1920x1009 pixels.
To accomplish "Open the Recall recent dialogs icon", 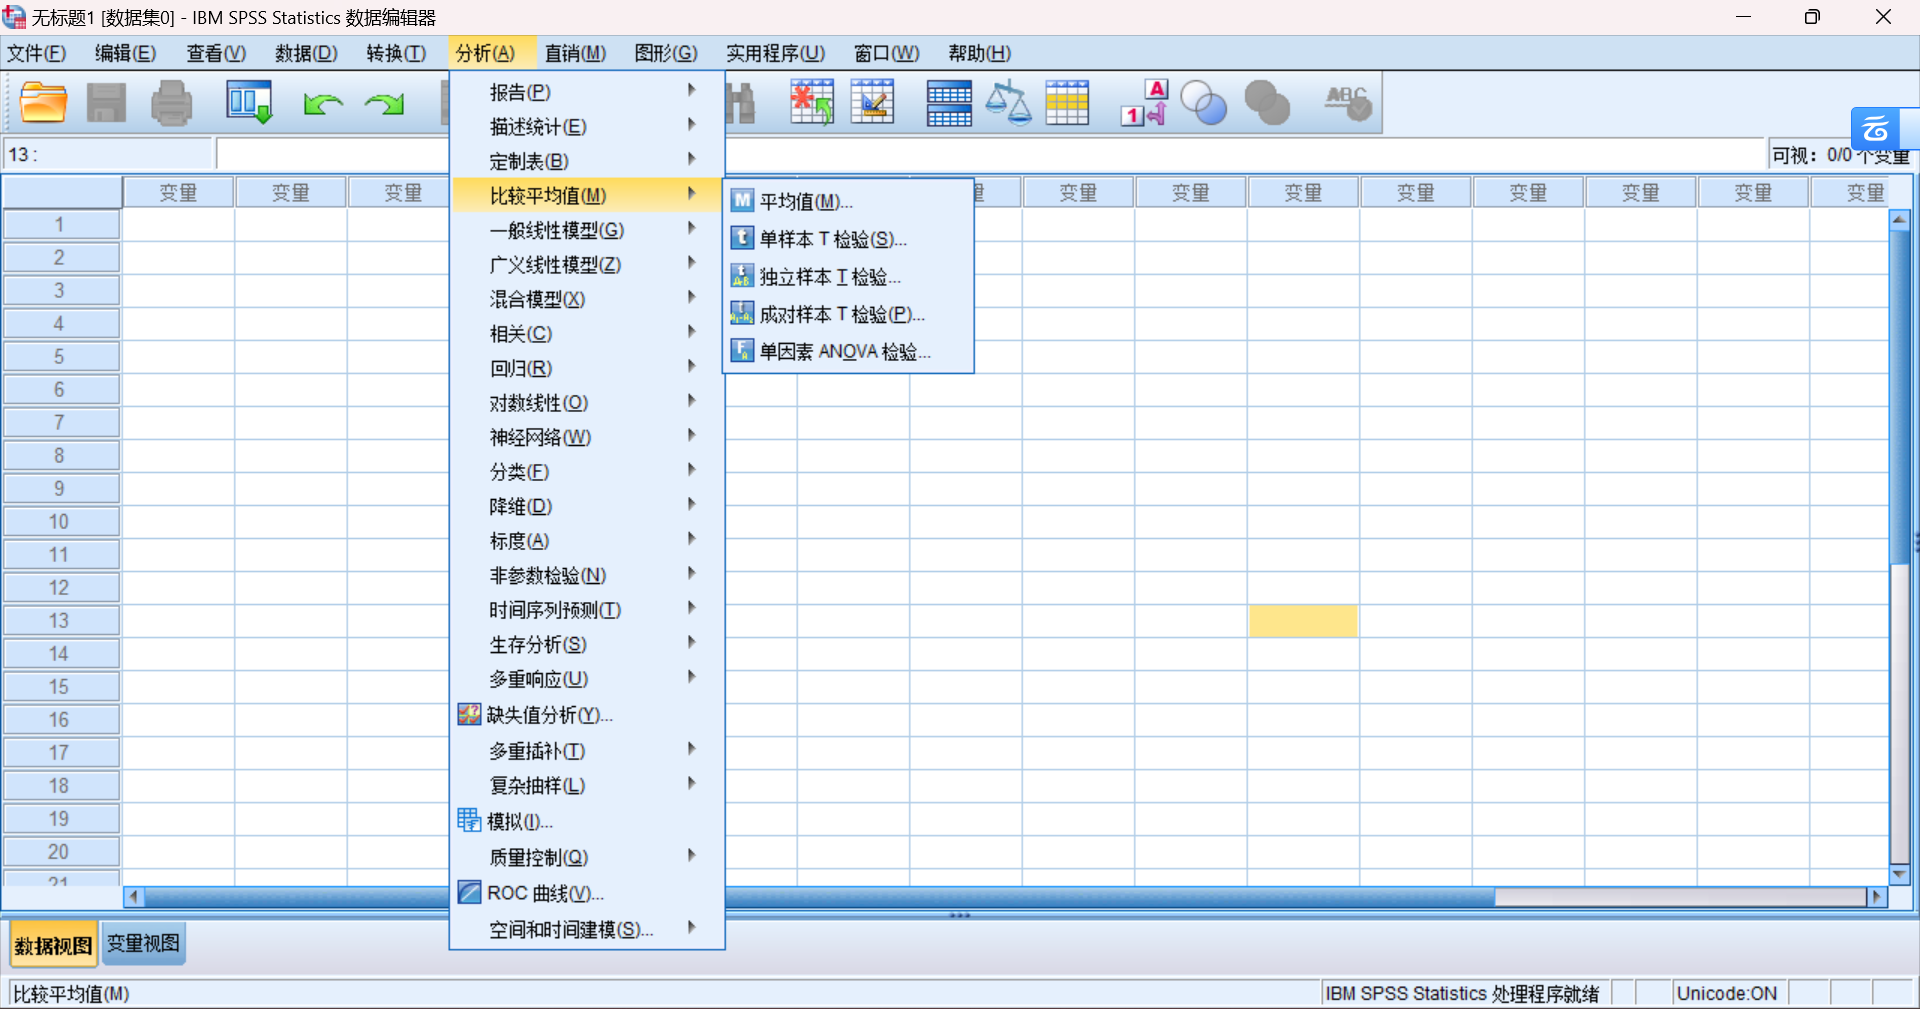I will (249, 102).
